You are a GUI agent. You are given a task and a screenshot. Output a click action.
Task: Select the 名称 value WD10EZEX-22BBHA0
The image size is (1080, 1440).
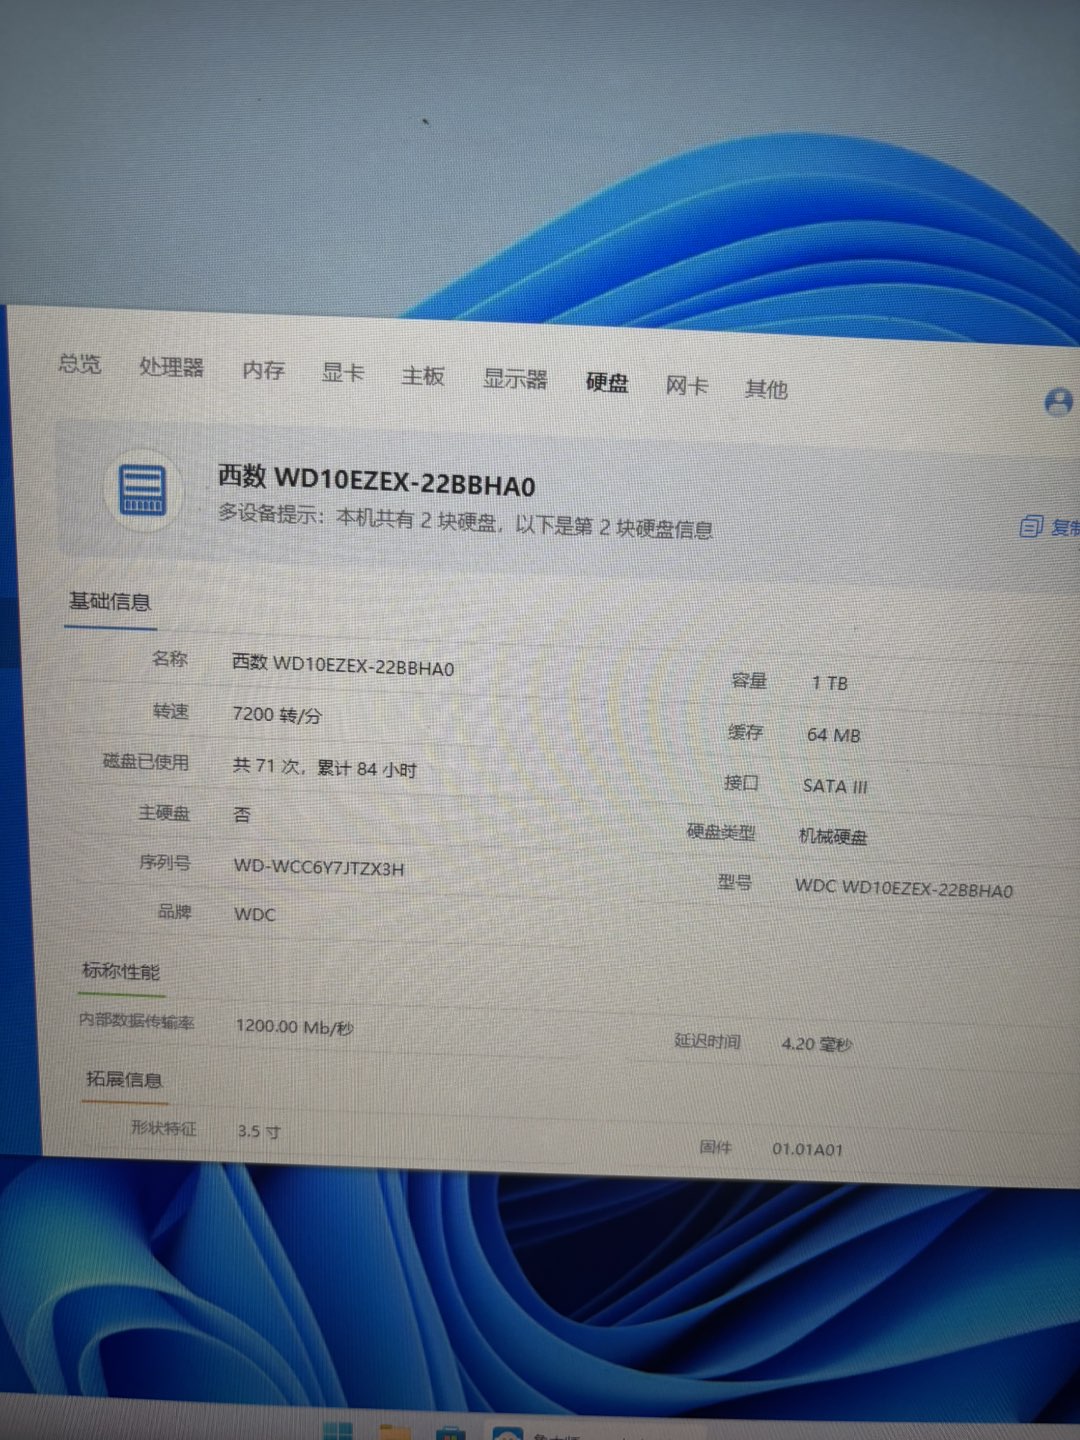coord(343,665)
